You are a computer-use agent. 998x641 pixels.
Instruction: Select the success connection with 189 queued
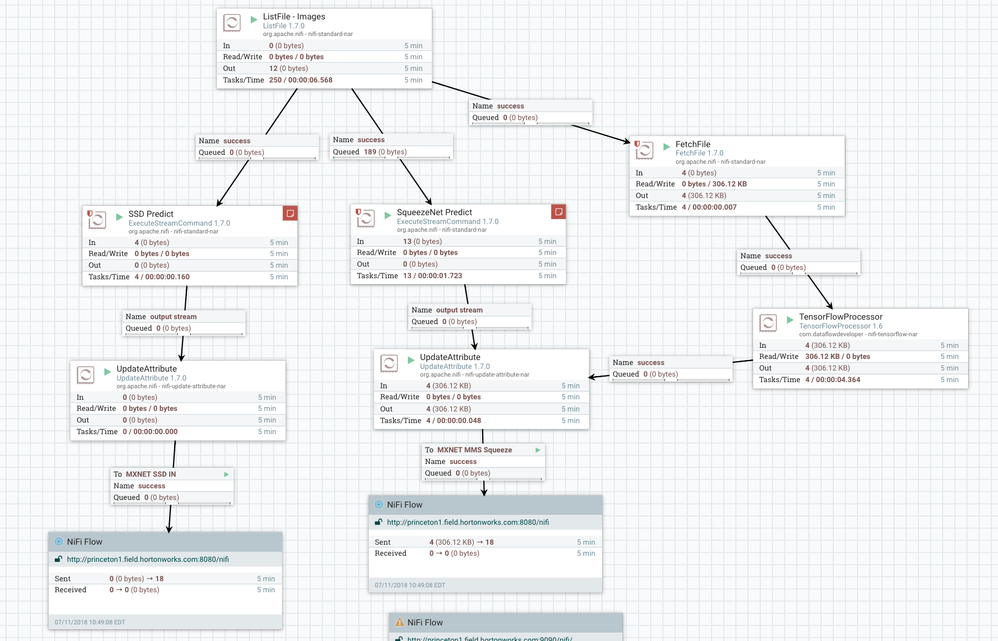point(392,146)
